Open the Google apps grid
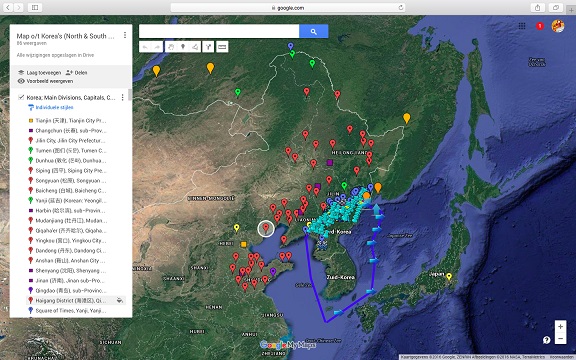Screen dimensions: 576x360 pos(522,26)
